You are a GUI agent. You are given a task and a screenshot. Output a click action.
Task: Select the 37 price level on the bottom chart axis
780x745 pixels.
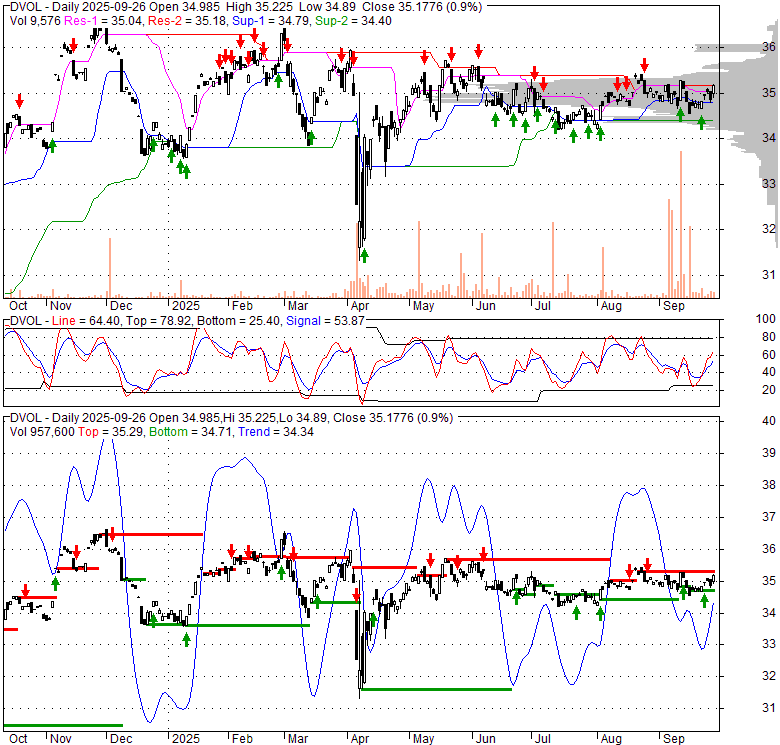click(769, 517)
